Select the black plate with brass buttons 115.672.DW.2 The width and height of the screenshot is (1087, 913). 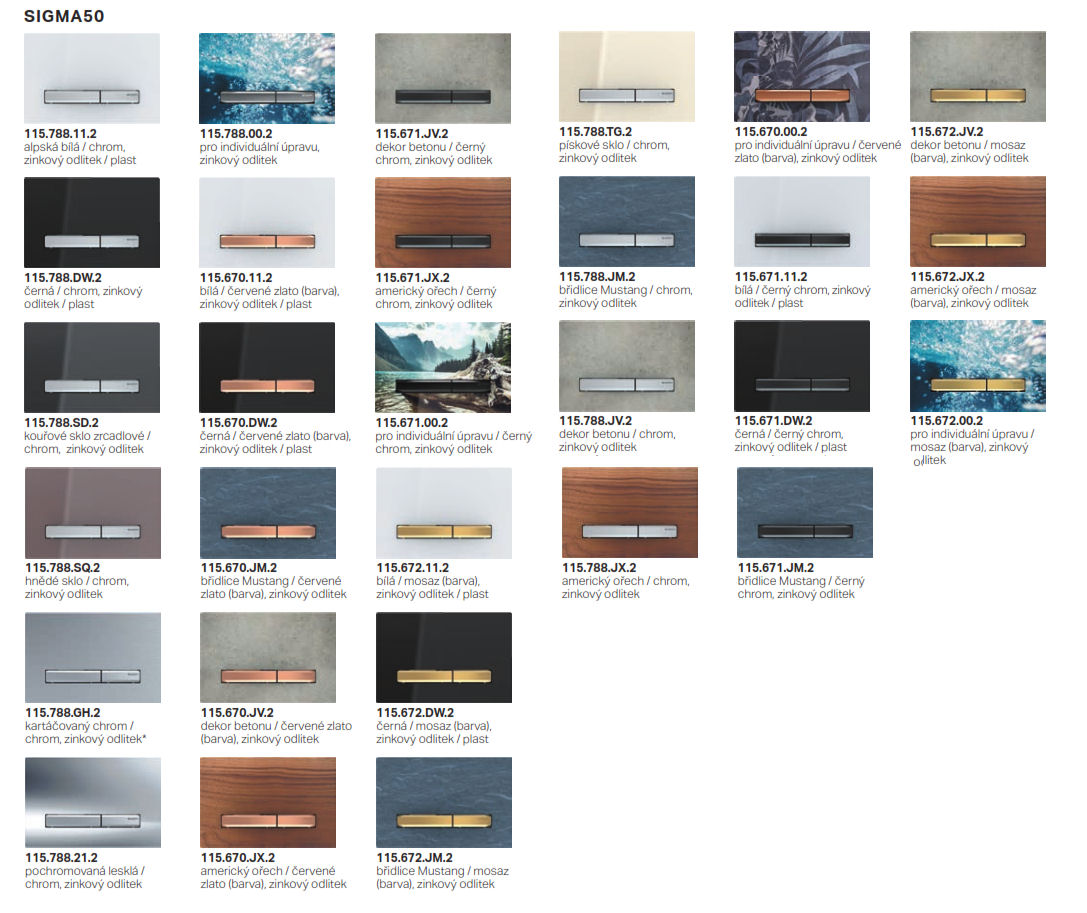(443, 657)
